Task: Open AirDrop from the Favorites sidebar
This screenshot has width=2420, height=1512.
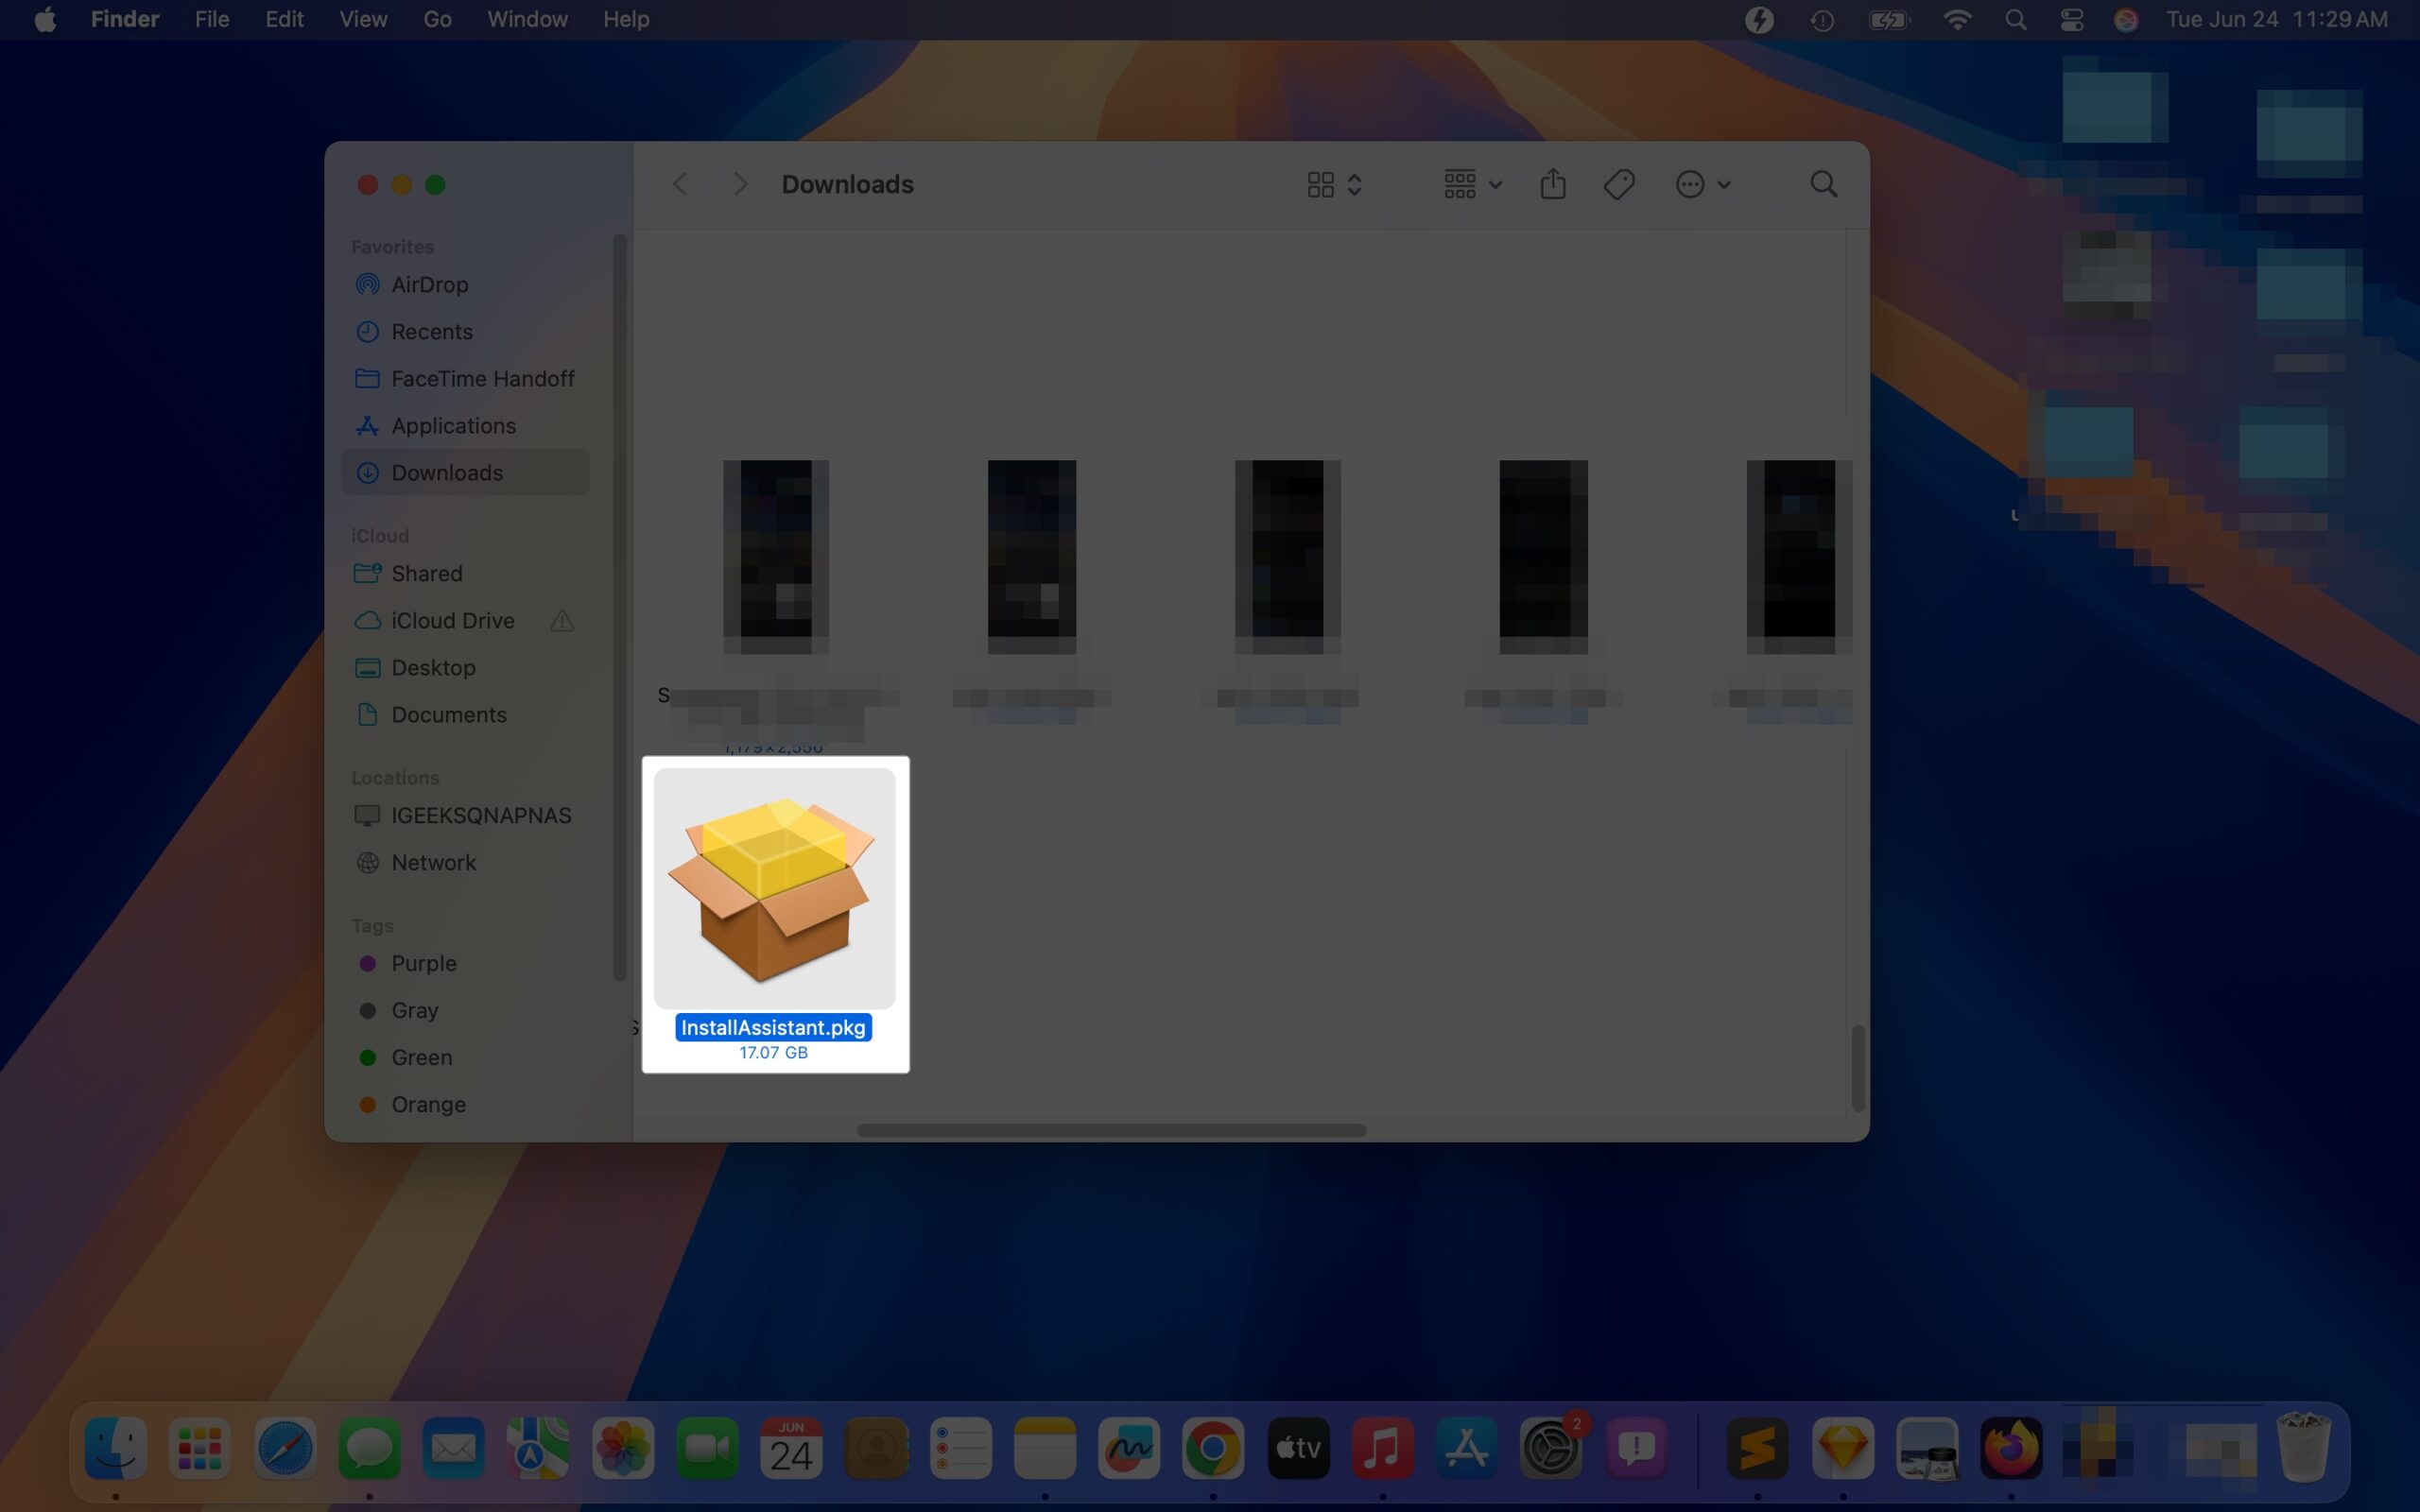Action: tap(428, 284)
